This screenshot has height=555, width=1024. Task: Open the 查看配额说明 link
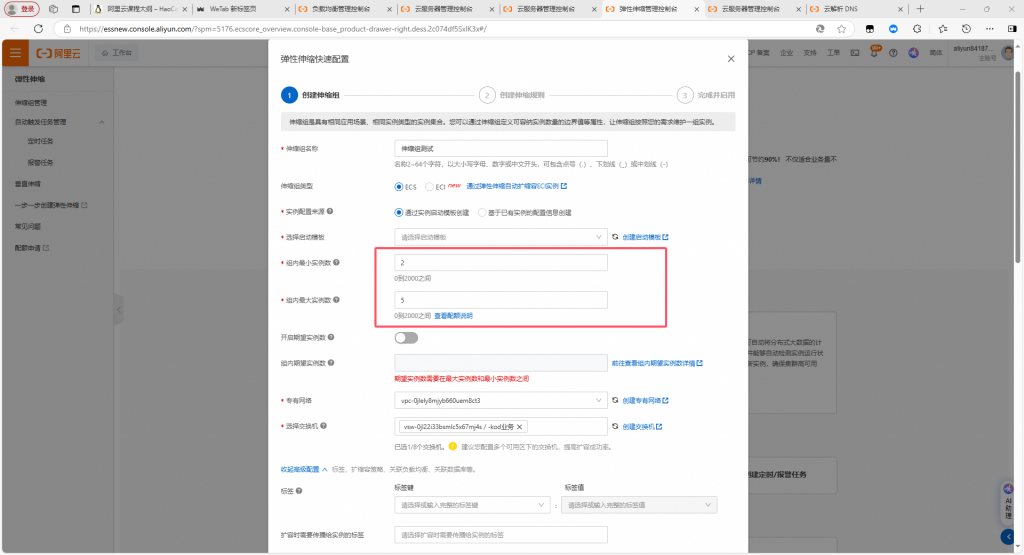click(453, 315)
